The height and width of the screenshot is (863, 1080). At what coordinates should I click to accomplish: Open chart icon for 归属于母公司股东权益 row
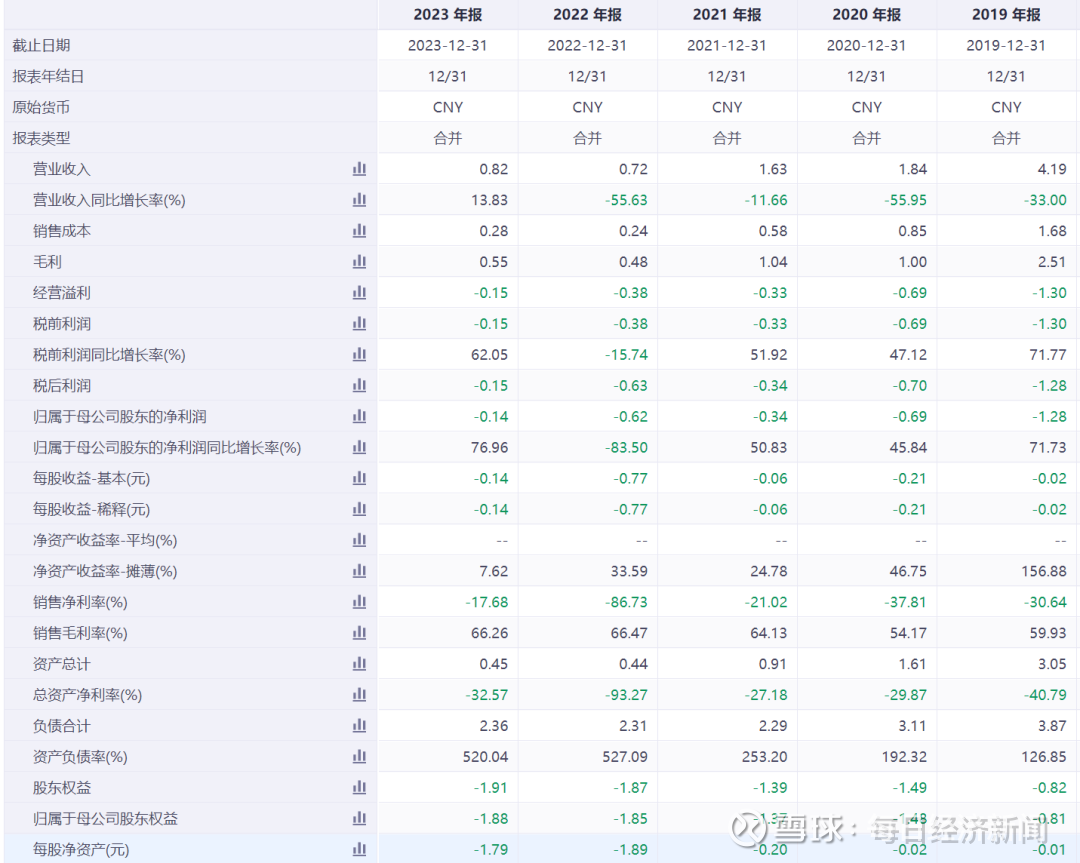[x=360, y=819]
